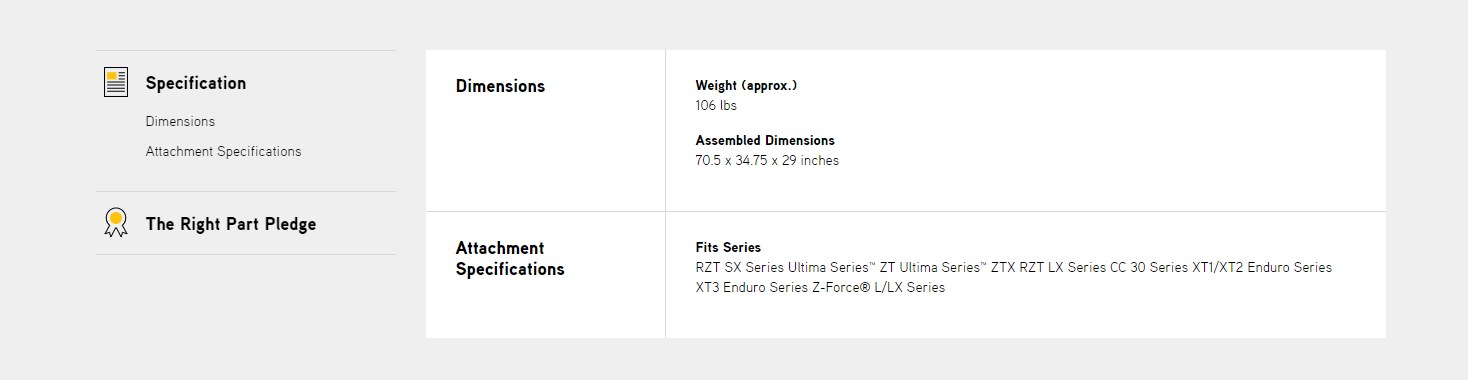
Task: Jump to Dimensions via sidebar link
Action: pos(180,121)
